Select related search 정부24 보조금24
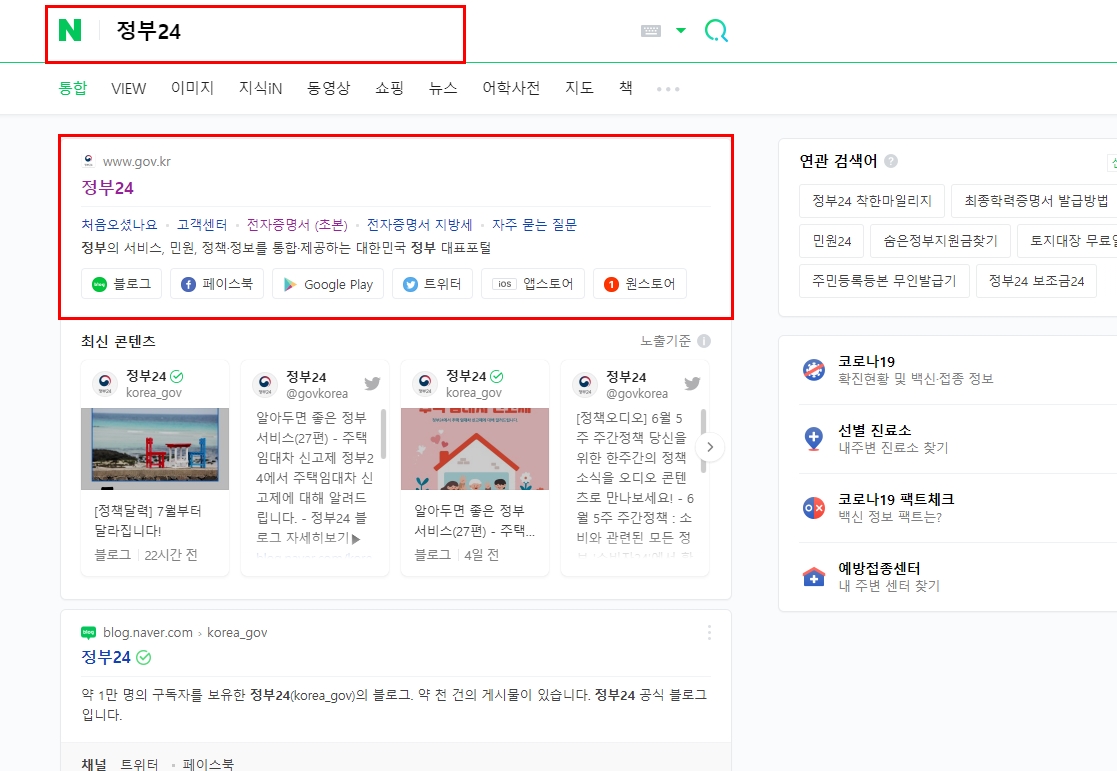 (x=1037, y=281)
